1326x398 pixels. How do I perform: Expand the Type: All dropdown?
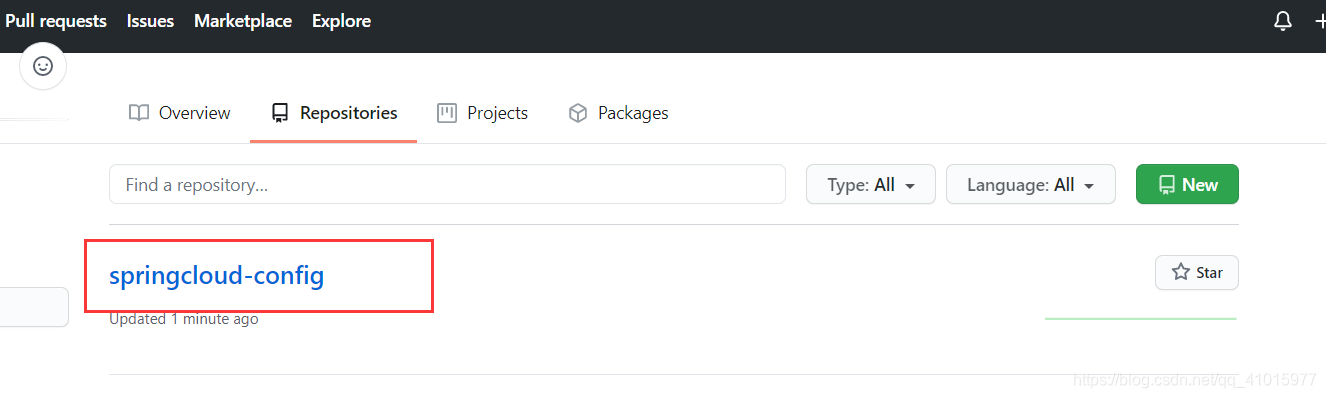click(871, 185)
